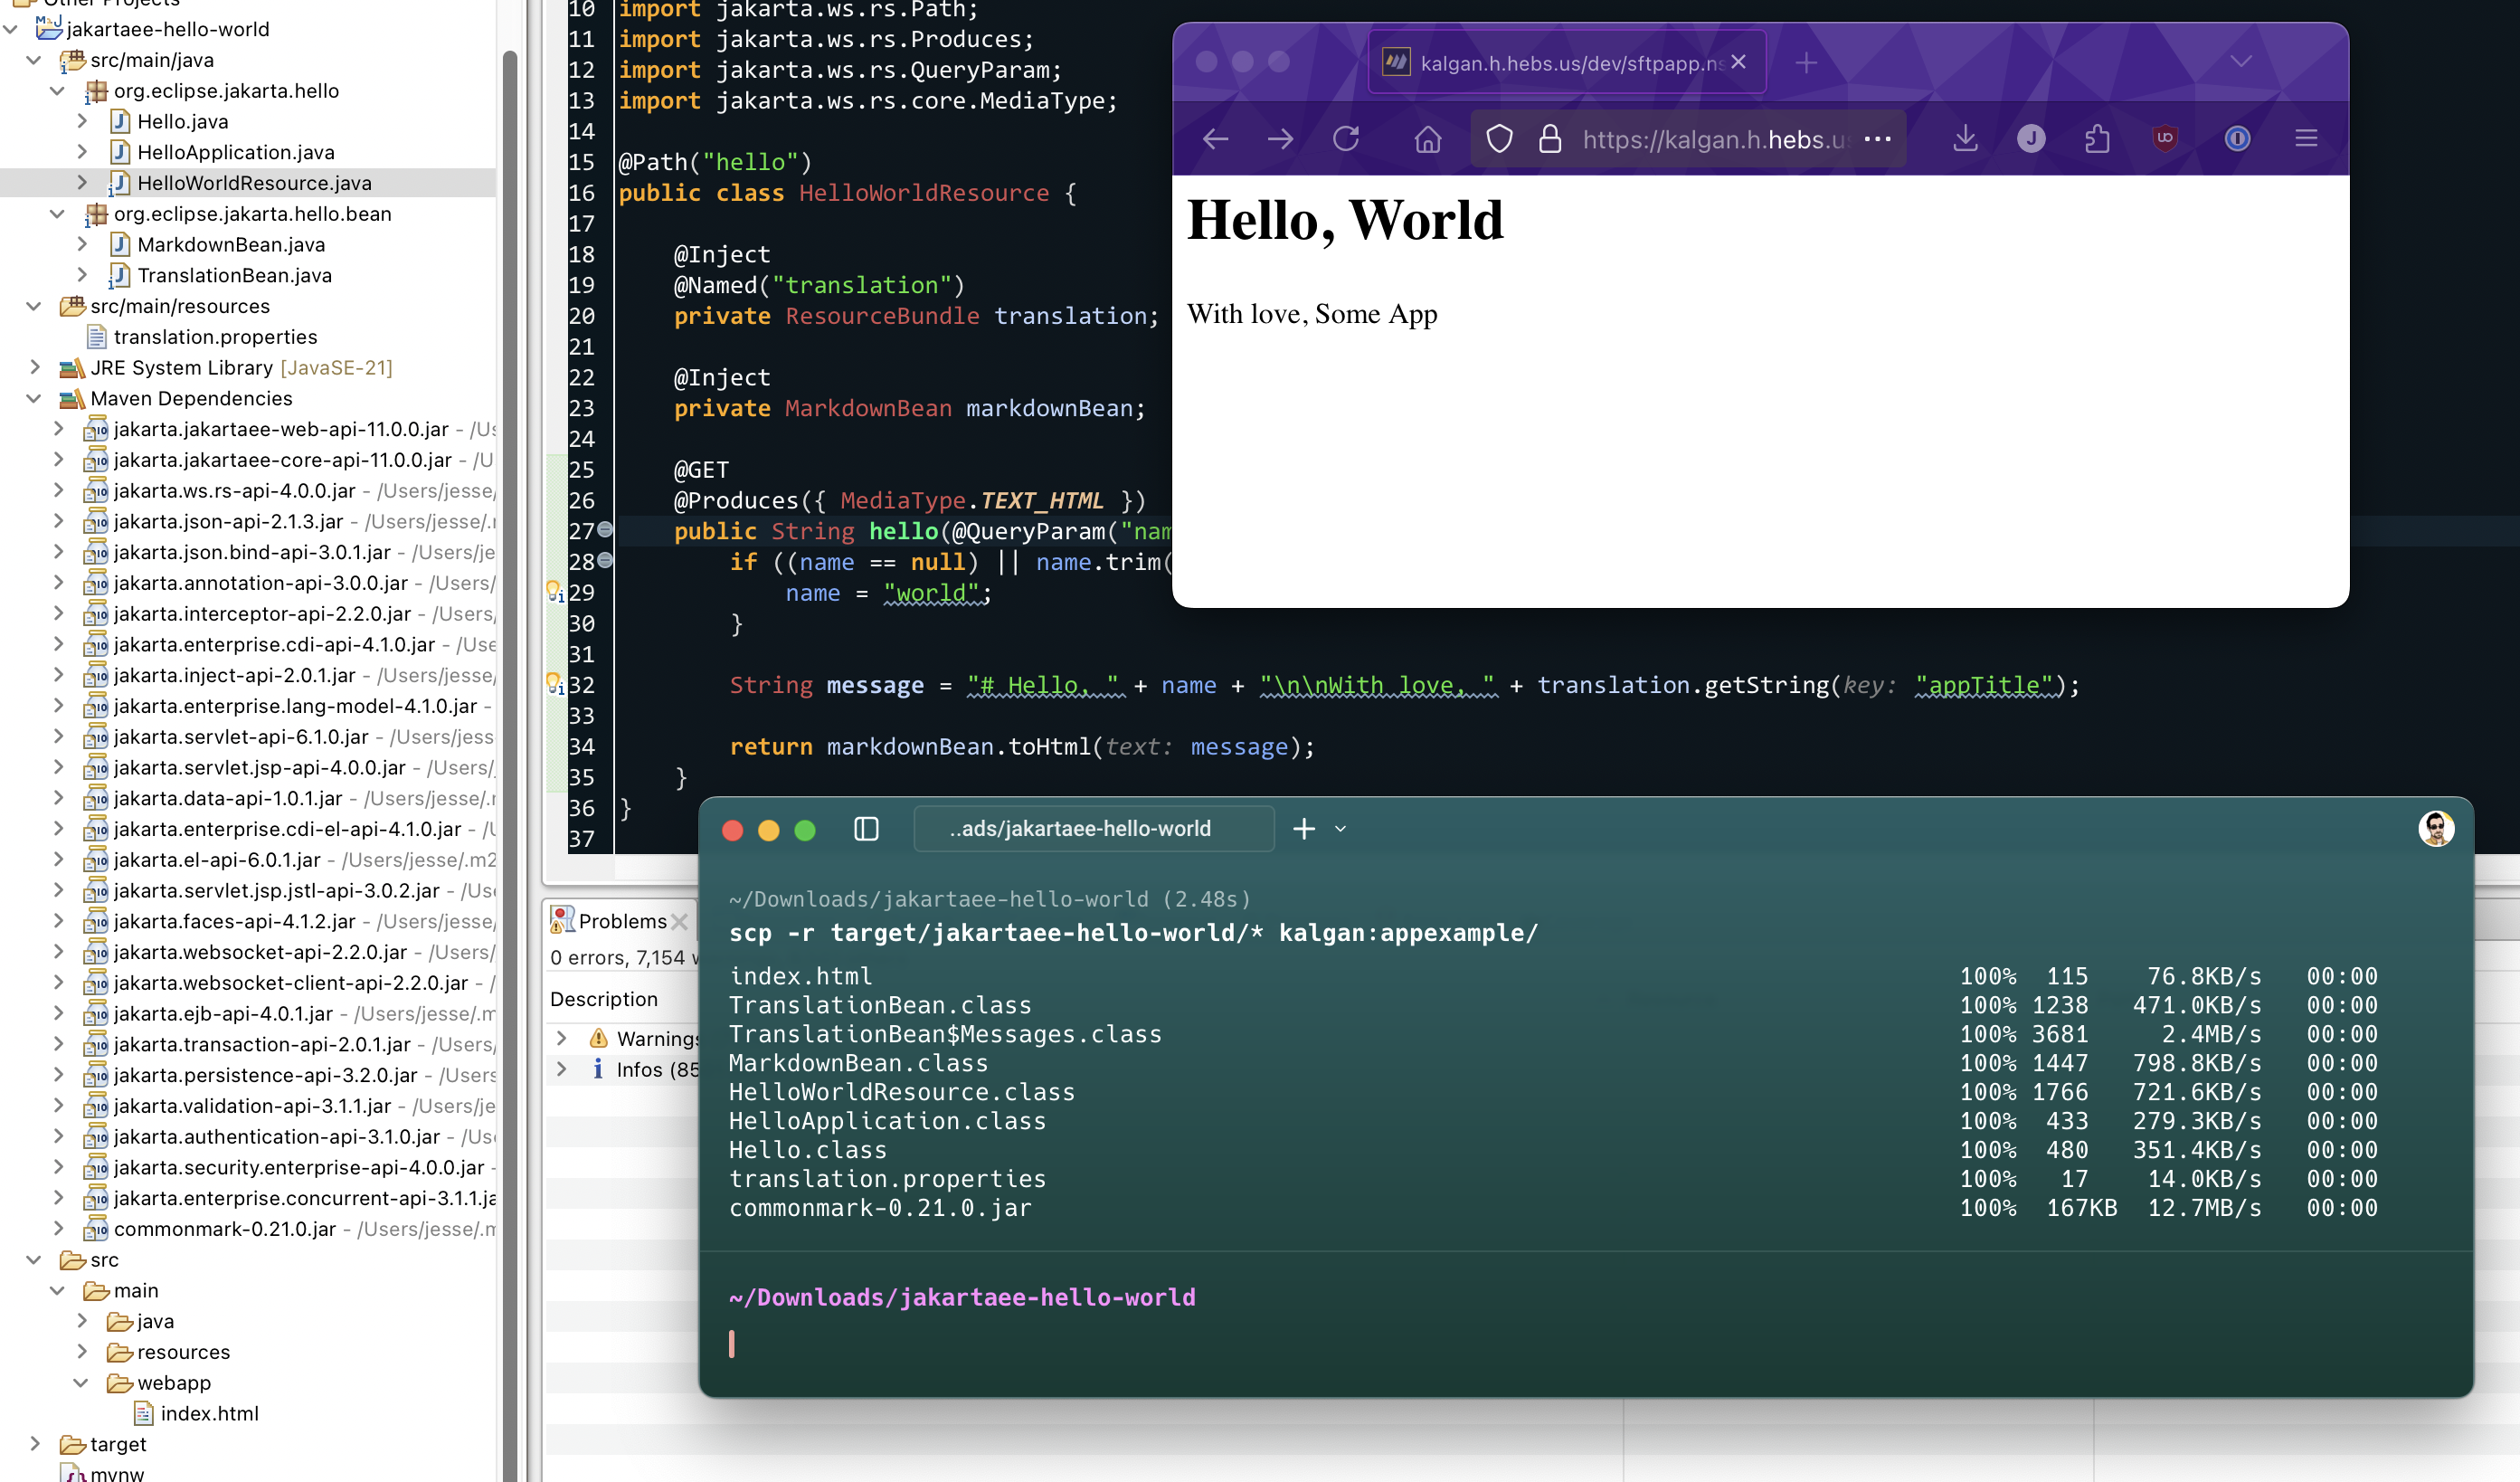Open the 1Password extension icon

2237,139
